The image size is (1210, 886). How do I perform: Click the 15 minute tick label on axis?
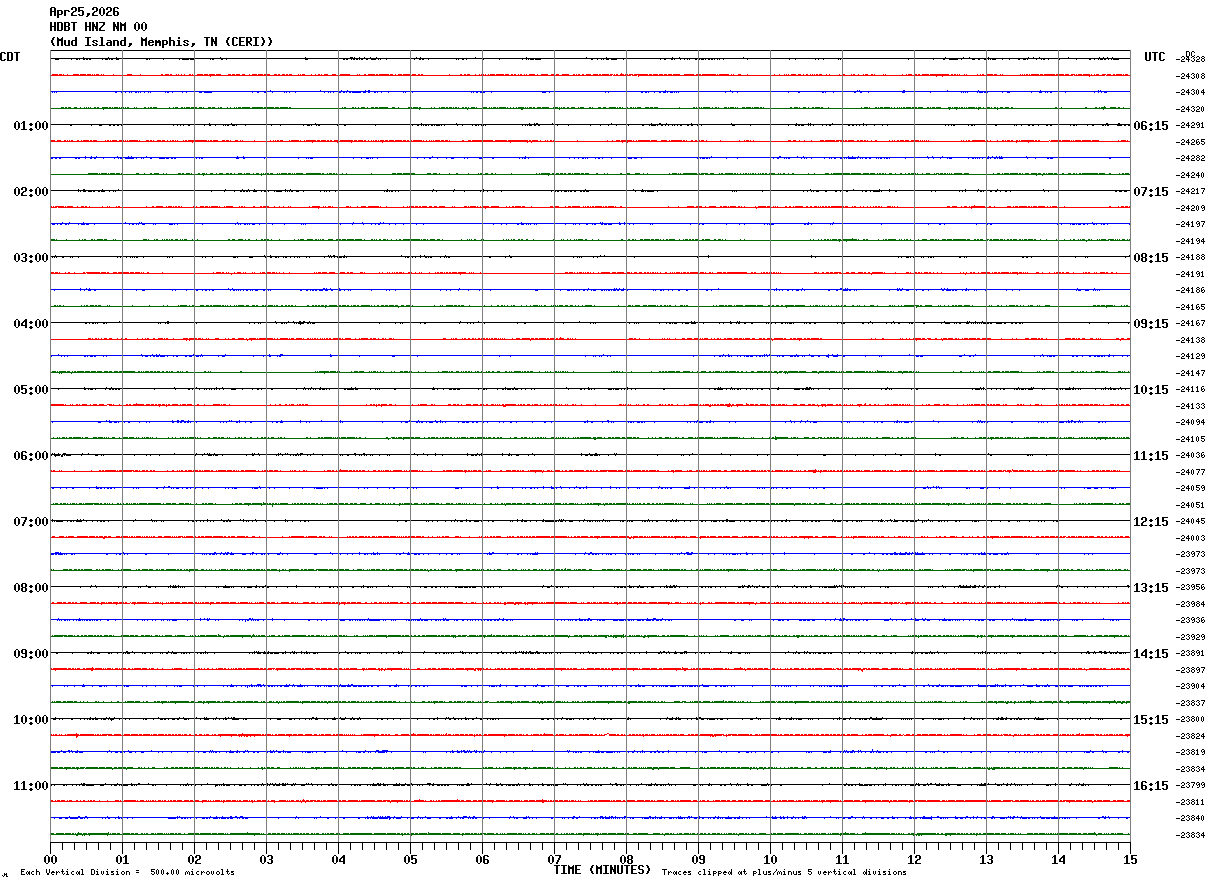pyautogui.click(x=1130, y=860)
